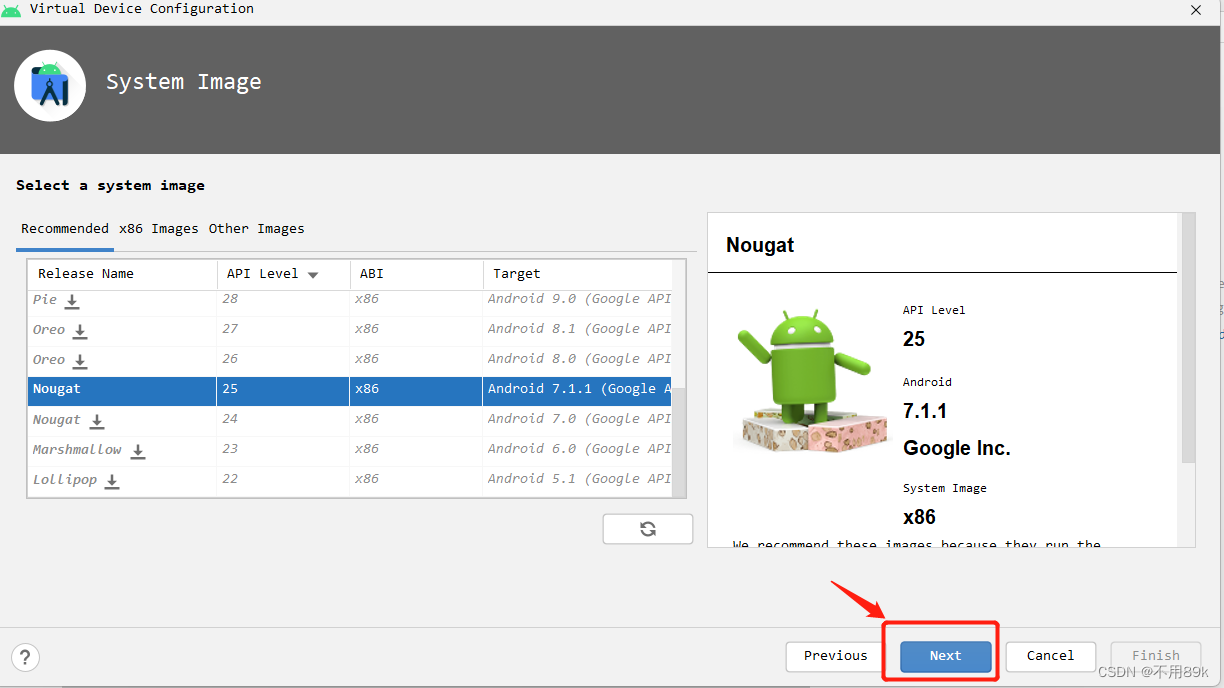Download the Marshmallow system image
This screenshot has width=1224, height=688.
[x=138, y=451]
